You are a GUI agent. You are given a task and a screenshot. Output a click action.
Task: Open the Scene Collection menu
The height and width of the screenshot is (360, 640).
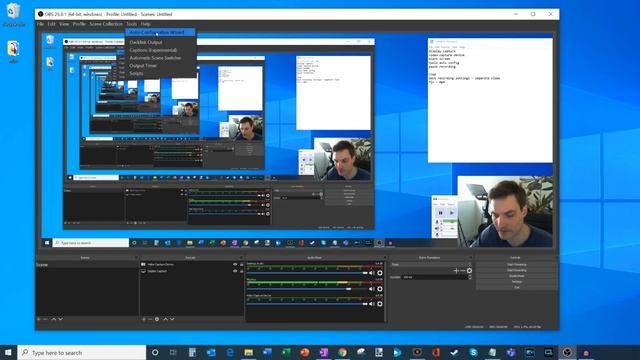(x=106, y=24)
